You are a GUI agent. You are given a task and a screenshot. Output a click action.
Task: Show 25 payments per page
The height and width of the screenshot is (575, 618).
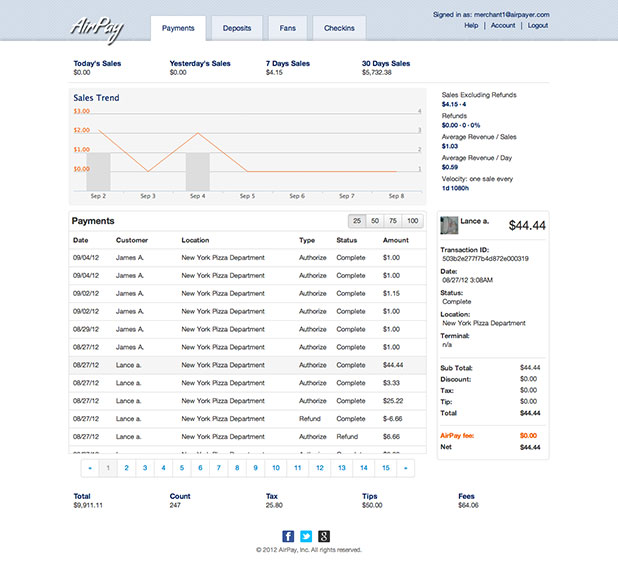[357, 221]
